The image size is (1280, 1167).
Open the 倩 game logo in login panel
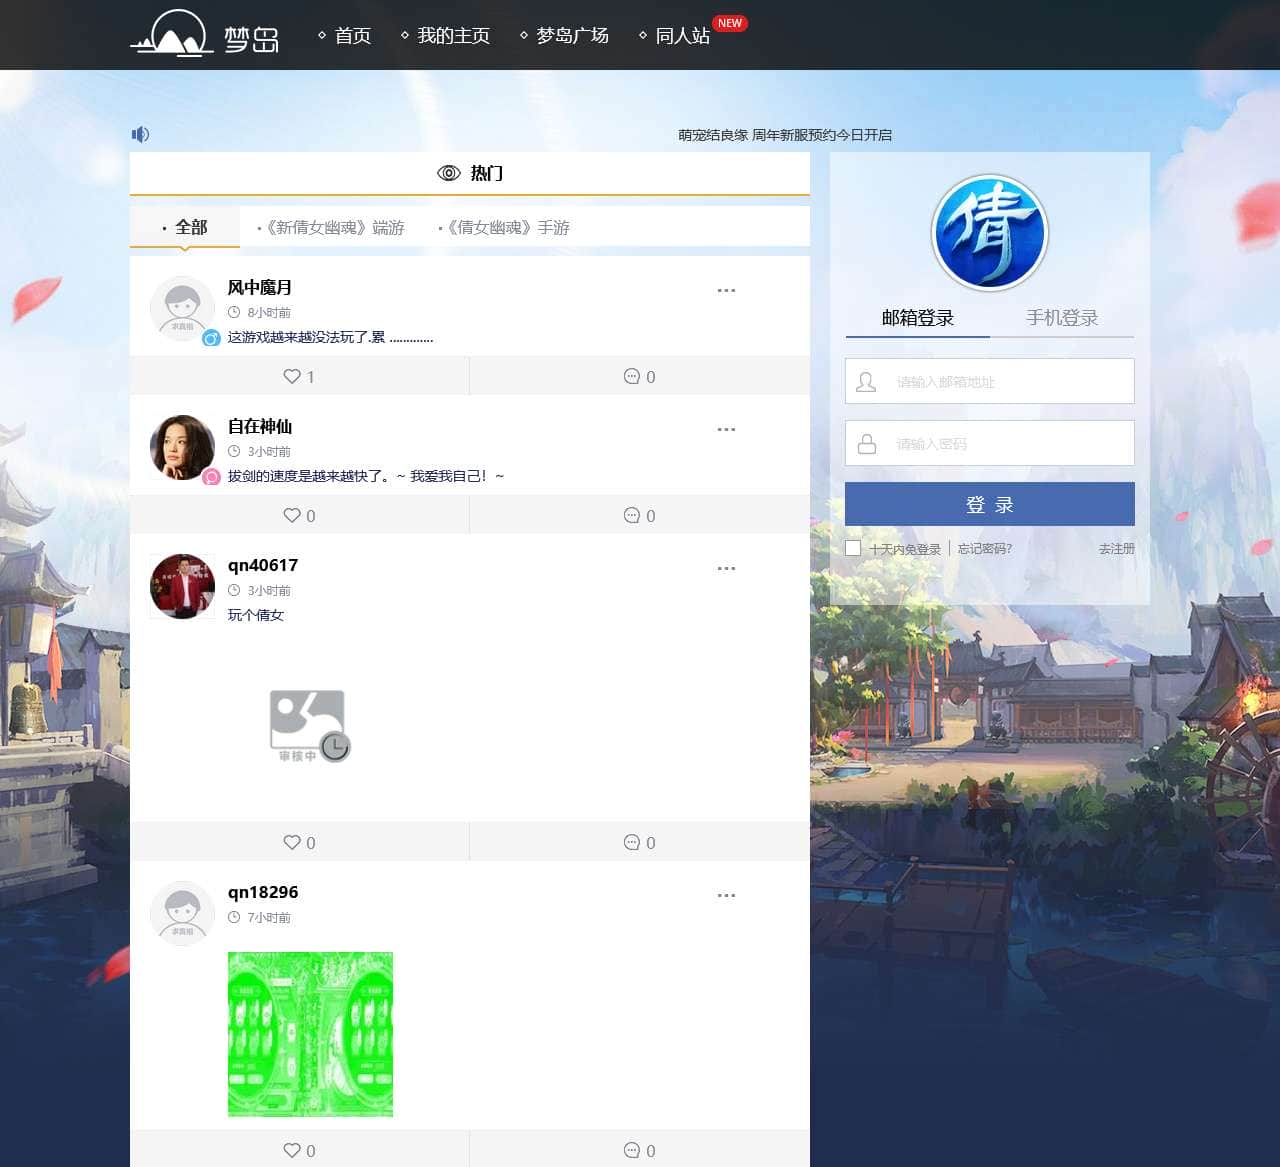990,233
